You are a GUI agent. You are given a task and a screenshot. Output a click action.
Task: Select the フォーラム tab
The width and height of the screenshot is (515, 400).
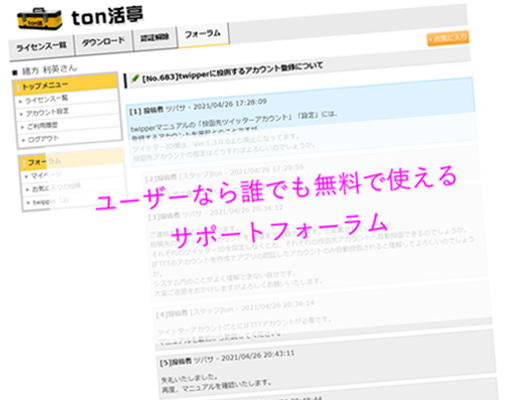(203, 34)
